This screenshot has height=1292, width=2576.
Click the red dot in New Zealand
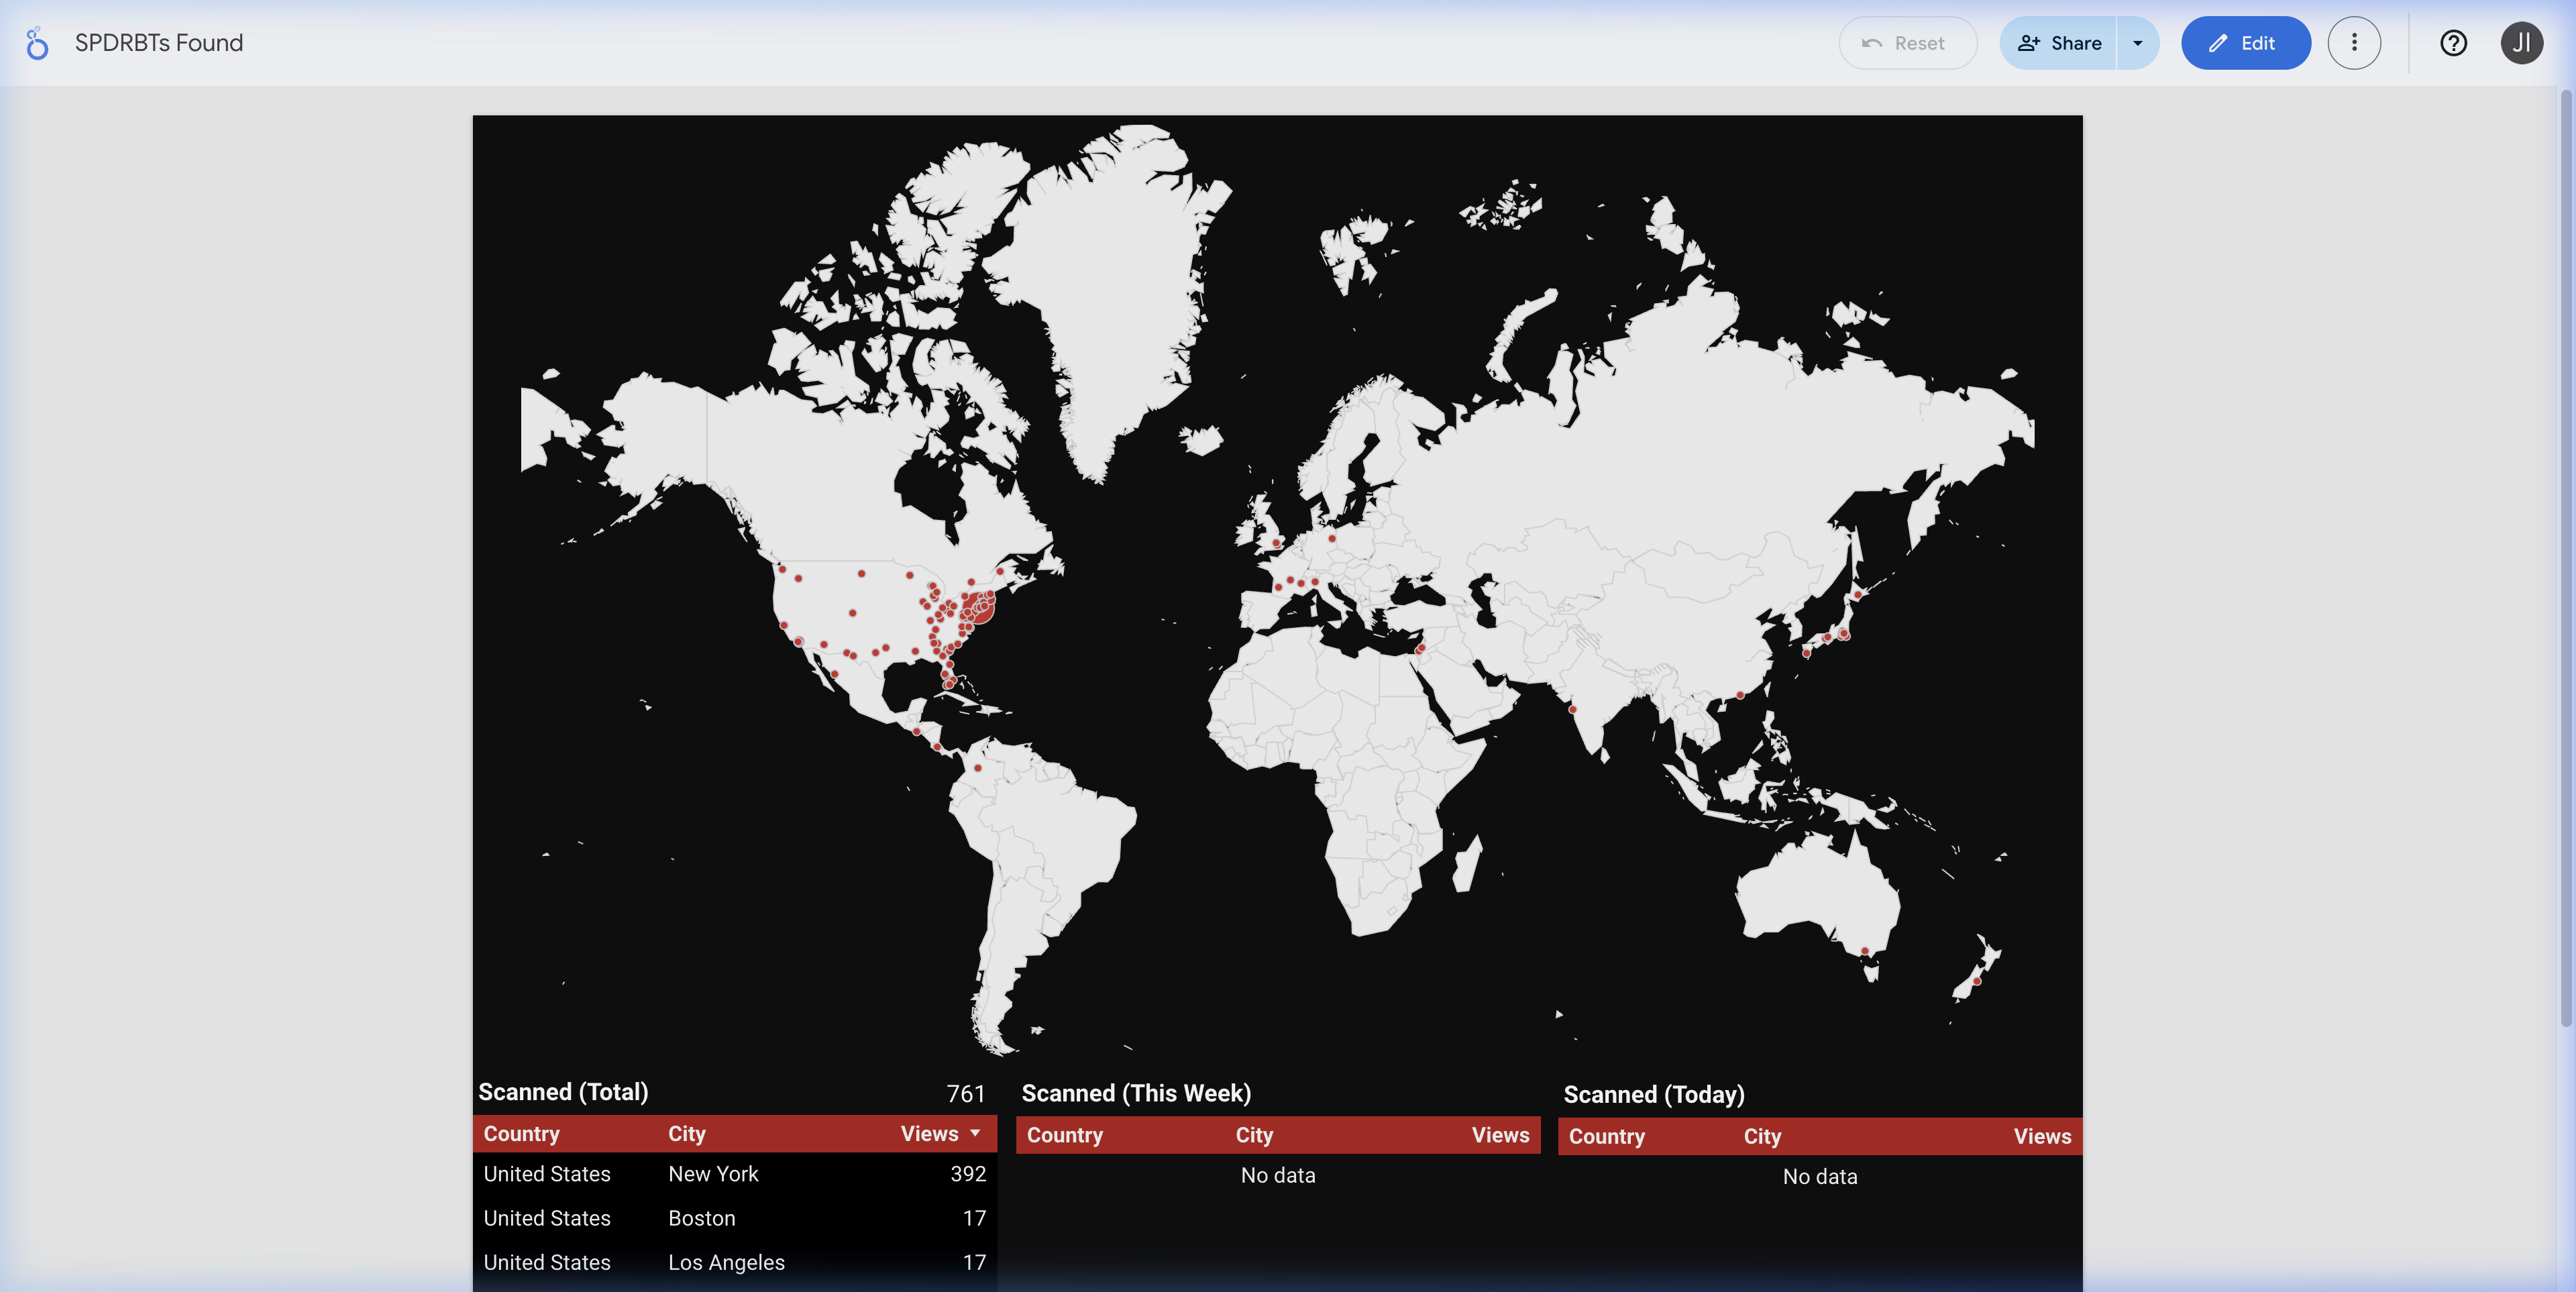pyautogui.click(x=1976, y=981)
